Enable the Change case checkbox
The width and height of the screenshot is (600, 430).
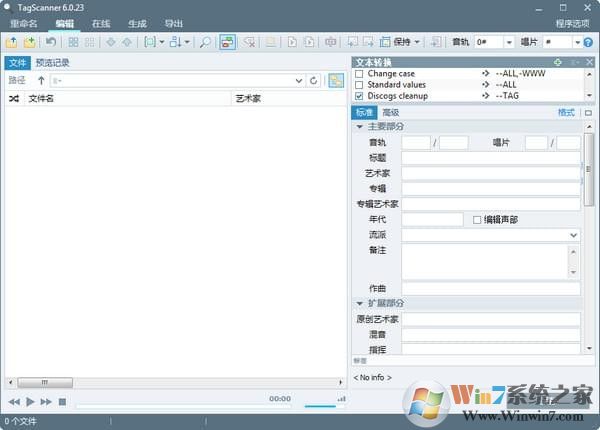[359, 74]
